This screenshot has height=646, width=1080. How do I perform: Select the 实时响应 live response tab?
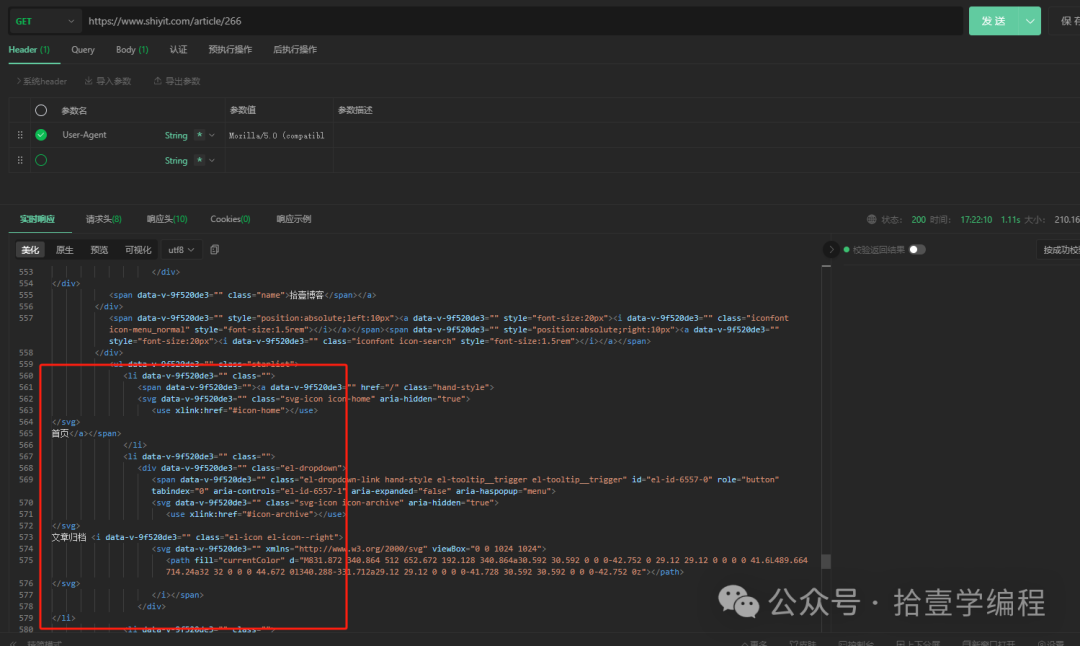click(37, 219)
